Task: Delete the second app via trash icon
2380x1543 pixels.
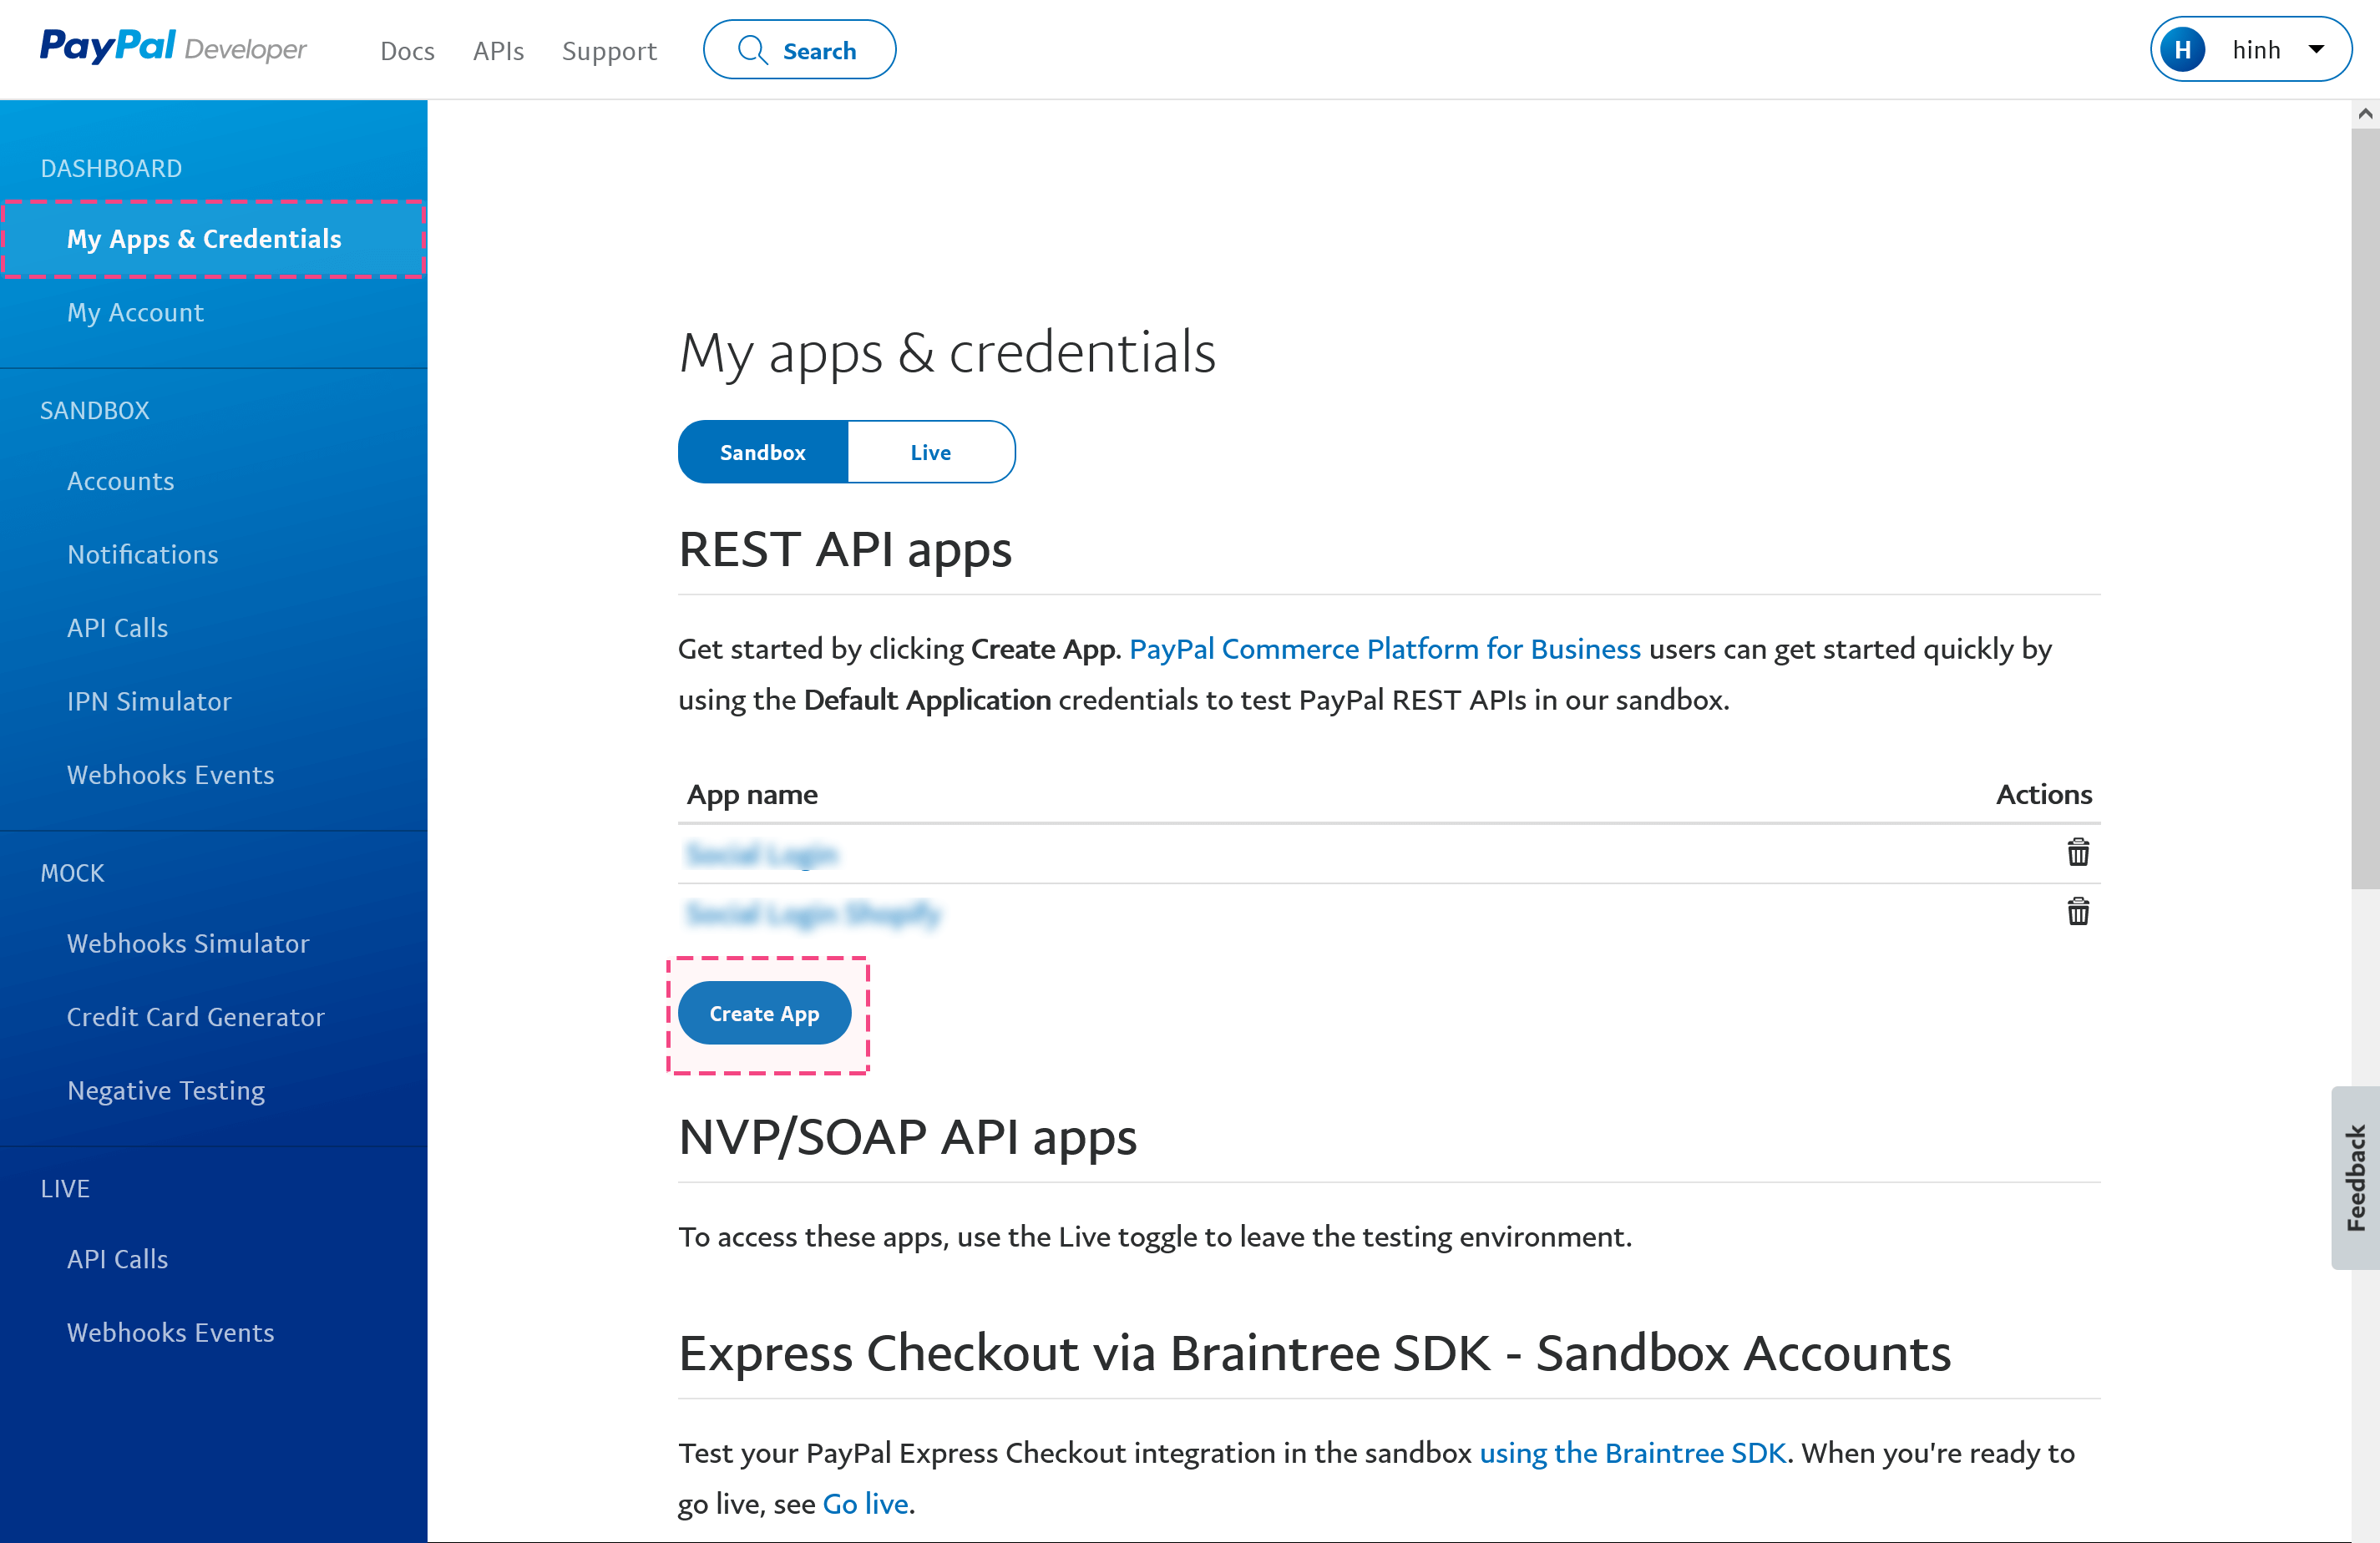Action: click(x=2078, y=912)
